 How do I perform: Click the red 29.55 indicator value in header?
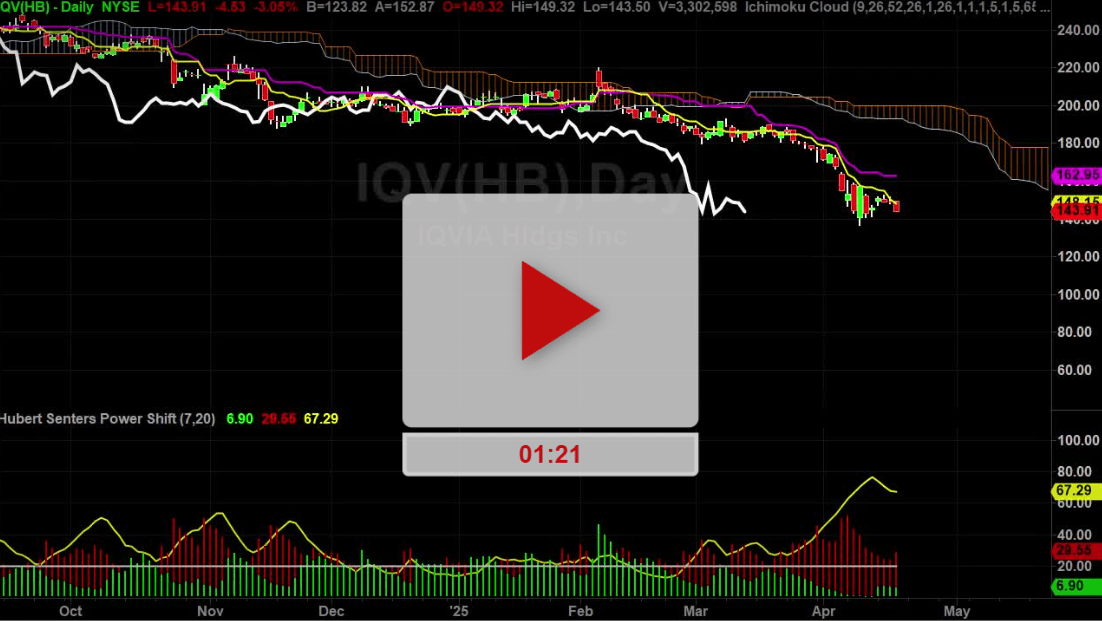click(x=279, y=419)
